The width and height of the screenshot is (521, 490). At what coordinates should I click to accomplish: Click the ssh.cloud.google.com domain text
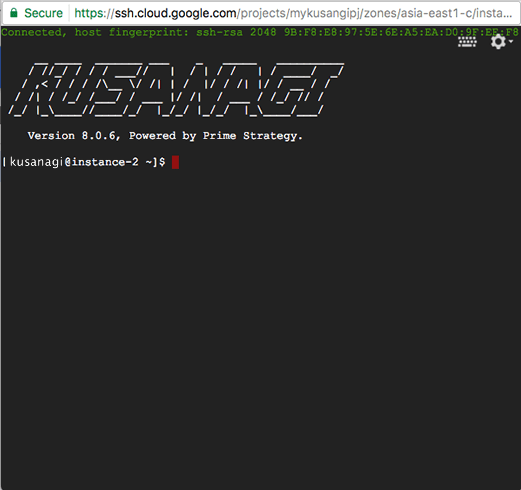[x=176, y=13]
